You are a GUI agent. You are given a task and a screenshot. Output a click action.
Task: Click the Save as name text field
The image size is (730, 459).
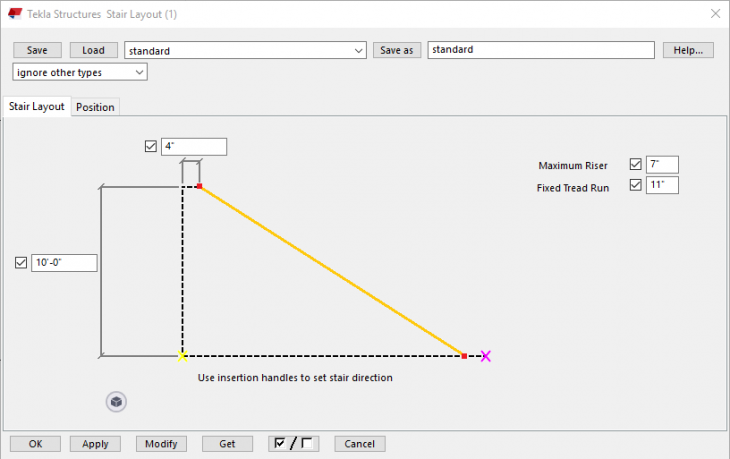(540, 50)
